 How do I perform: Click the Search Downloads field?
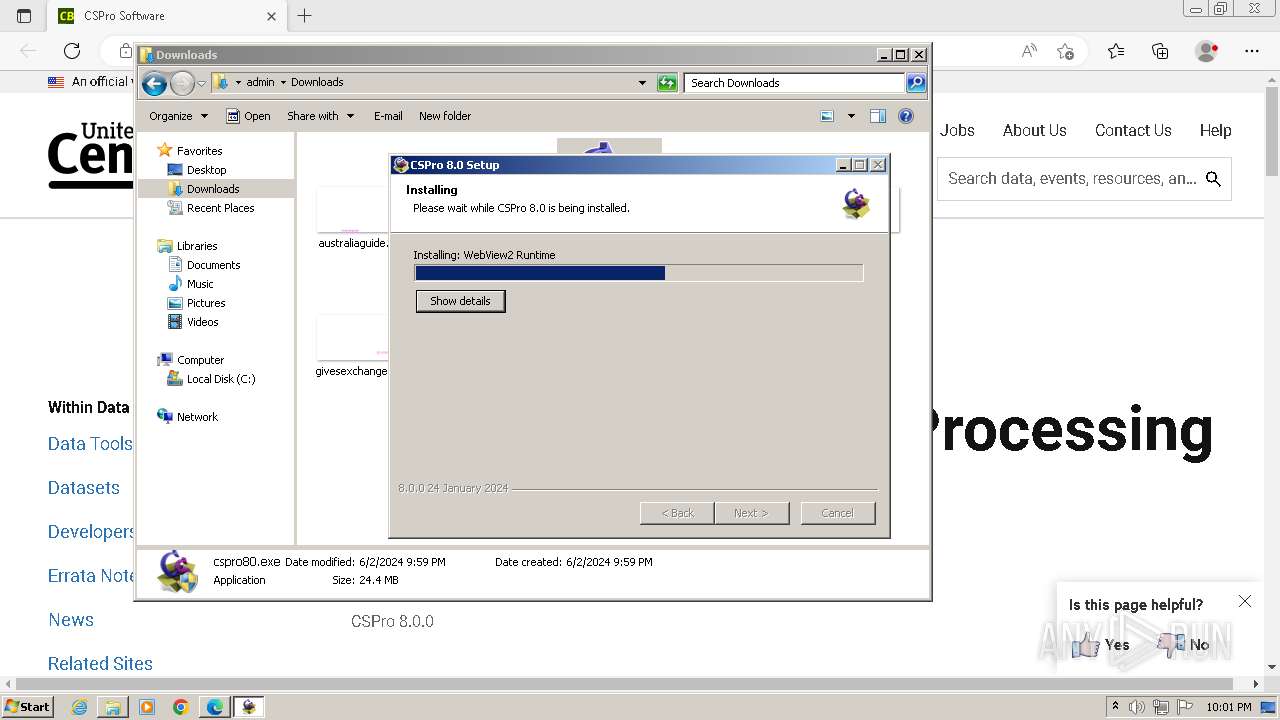795,83
